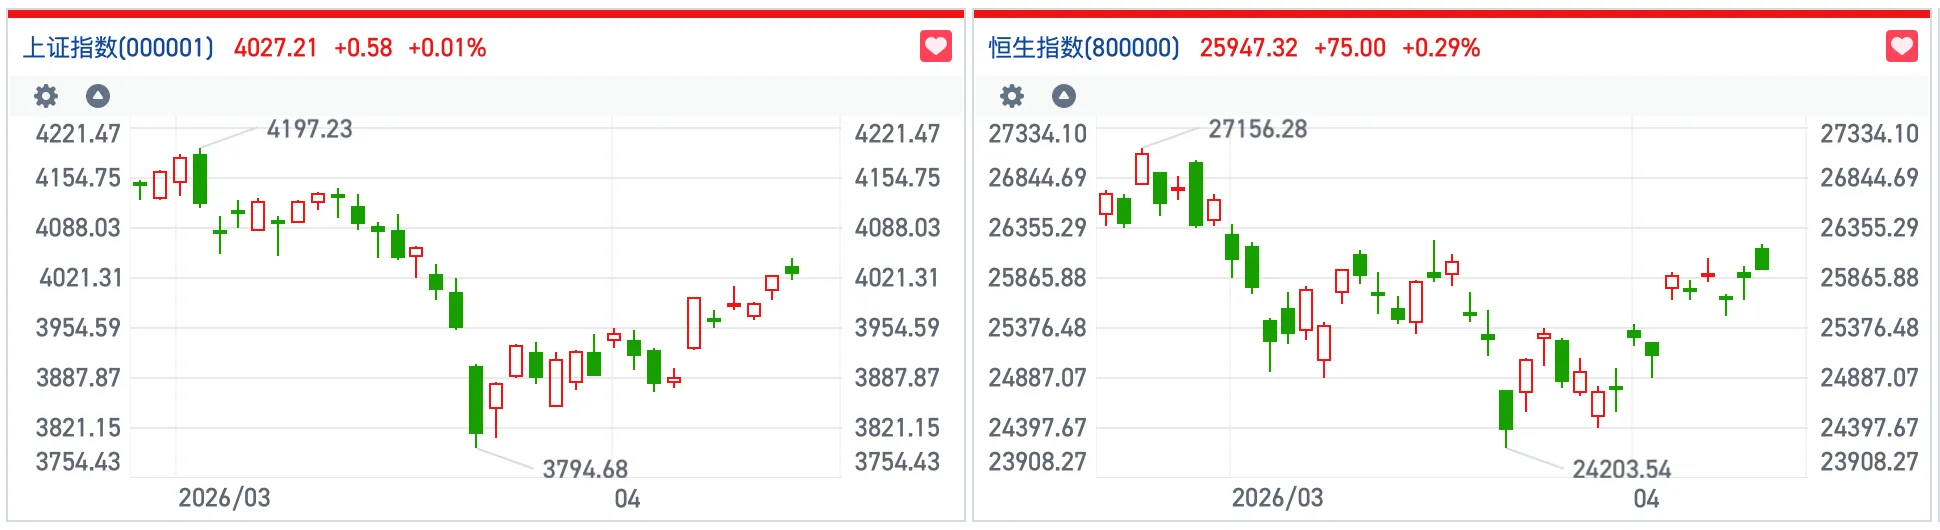Click the 04 month label under 上证指数
This screenshot has width=1940, height=530.
627,498
